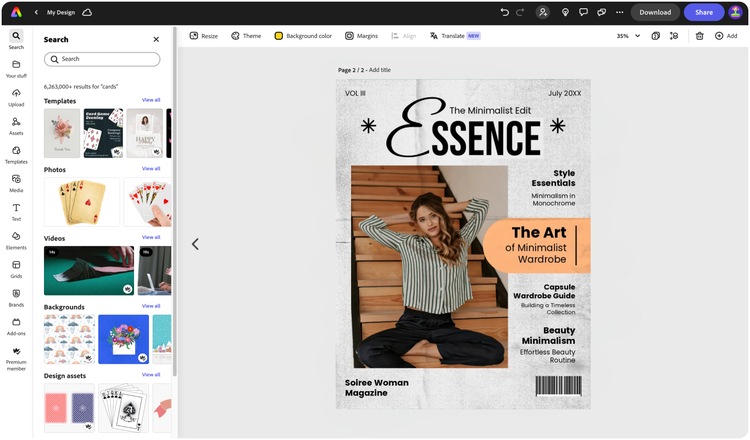Open the lightbulb tips icon
Image resolution: width=750 pixels, height=440 pixels.
(x=565, y=12)
